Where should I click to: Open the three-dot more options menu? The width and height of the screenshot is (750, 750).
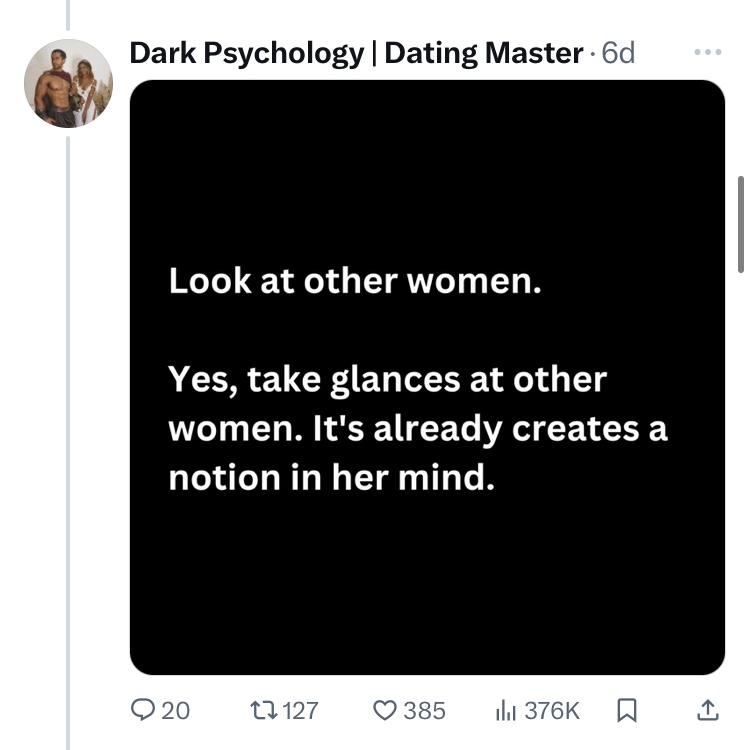706,52
